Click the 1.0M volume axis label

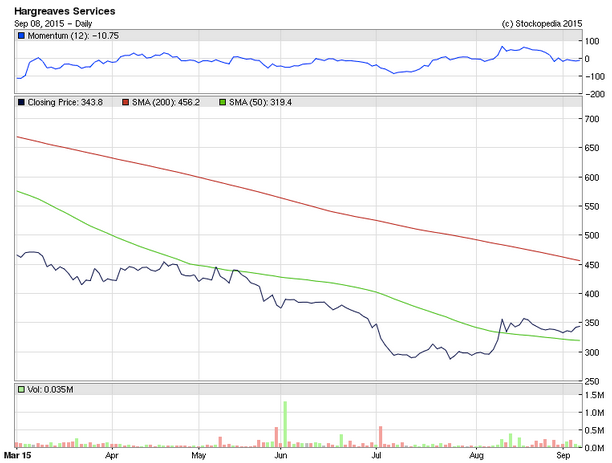click(x=594, y=413)
